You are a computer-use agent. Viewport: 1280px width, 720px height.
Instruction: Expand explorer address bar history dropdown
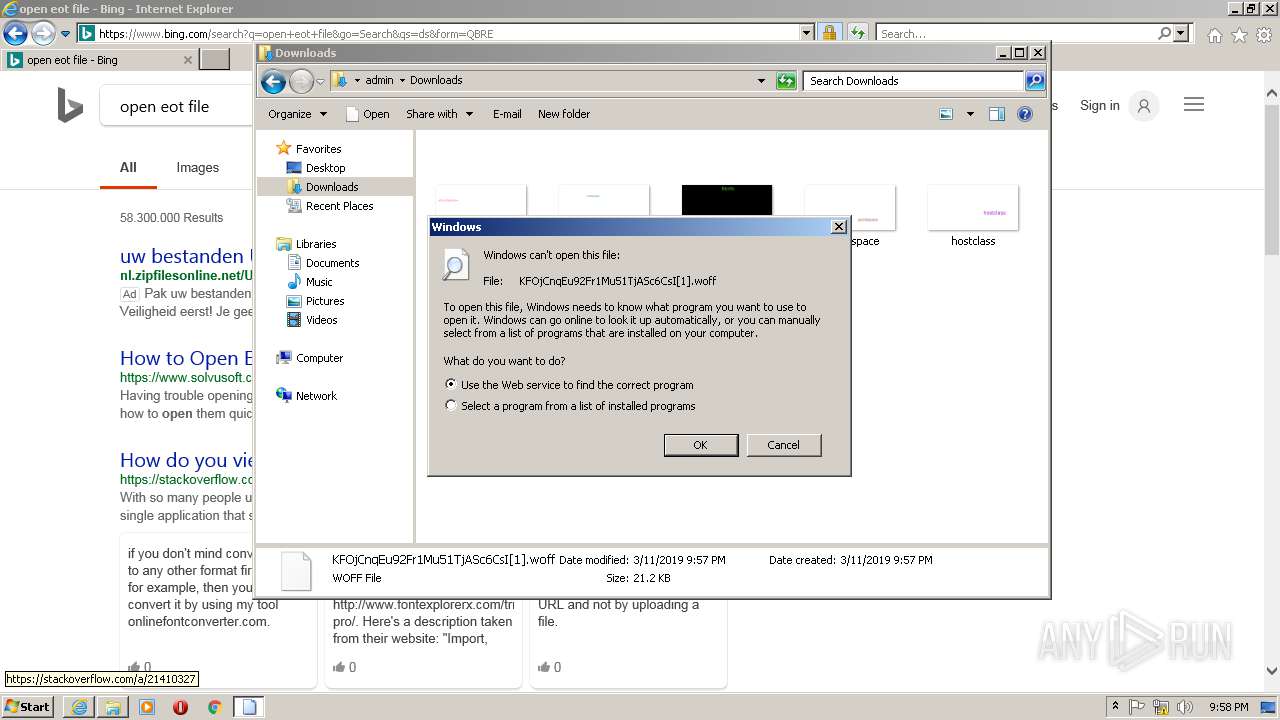[761, 81]
